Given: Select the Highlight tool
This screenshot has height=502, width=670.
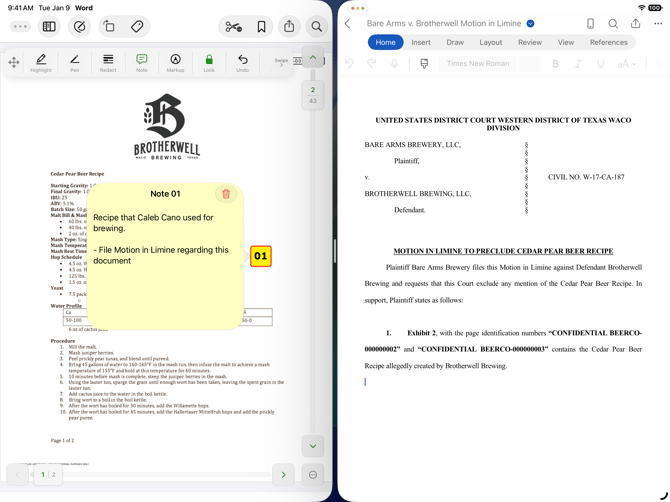Looking at the screenshot, I should [41, 63].
